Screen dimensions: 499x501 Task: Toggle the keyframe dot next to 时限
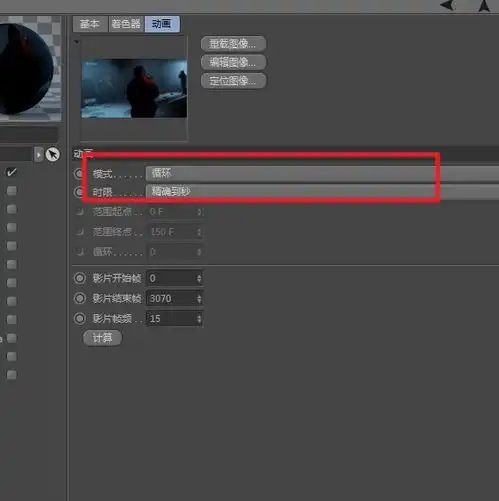click(x=79, y=192)
